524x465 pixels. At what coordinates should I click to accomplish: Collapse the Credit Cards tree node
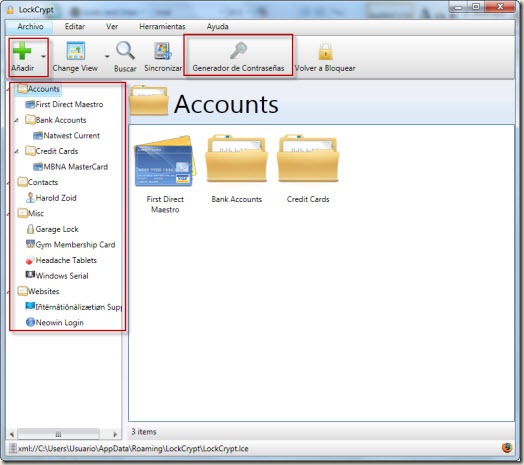pos(16,151)
